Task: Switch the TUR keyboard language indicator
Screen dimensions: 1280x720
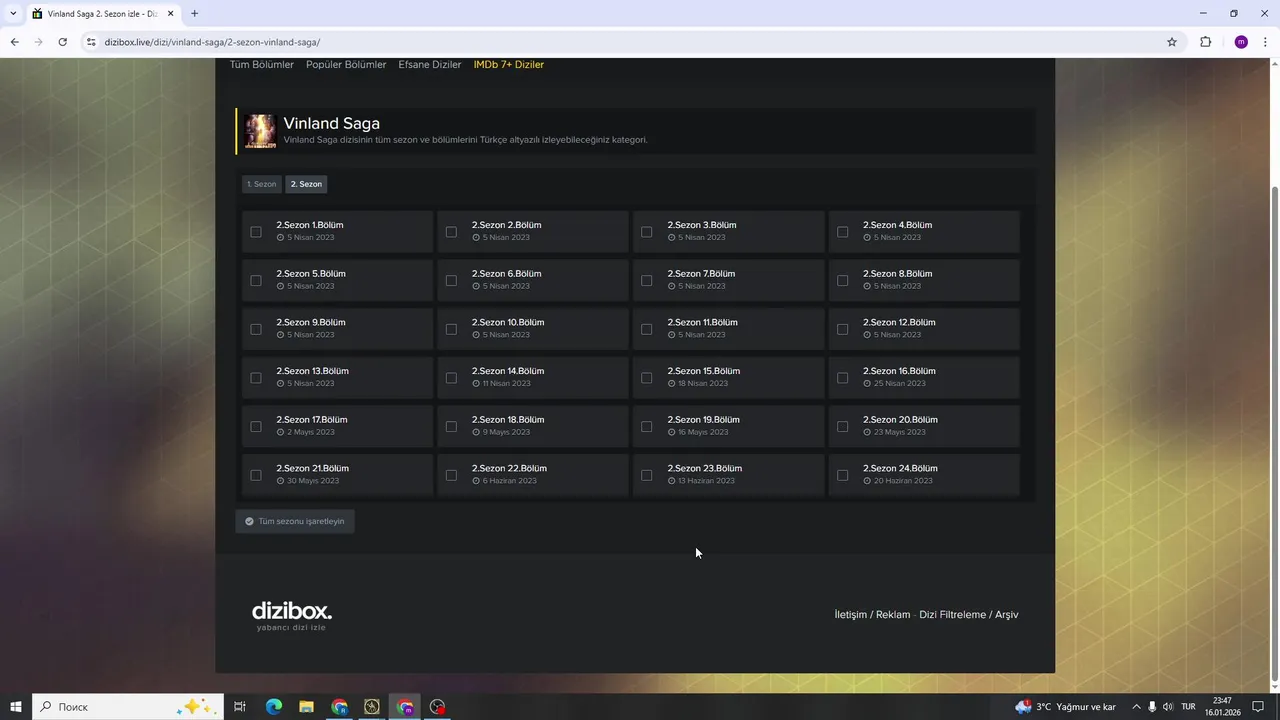Action: coord(1188,707)
